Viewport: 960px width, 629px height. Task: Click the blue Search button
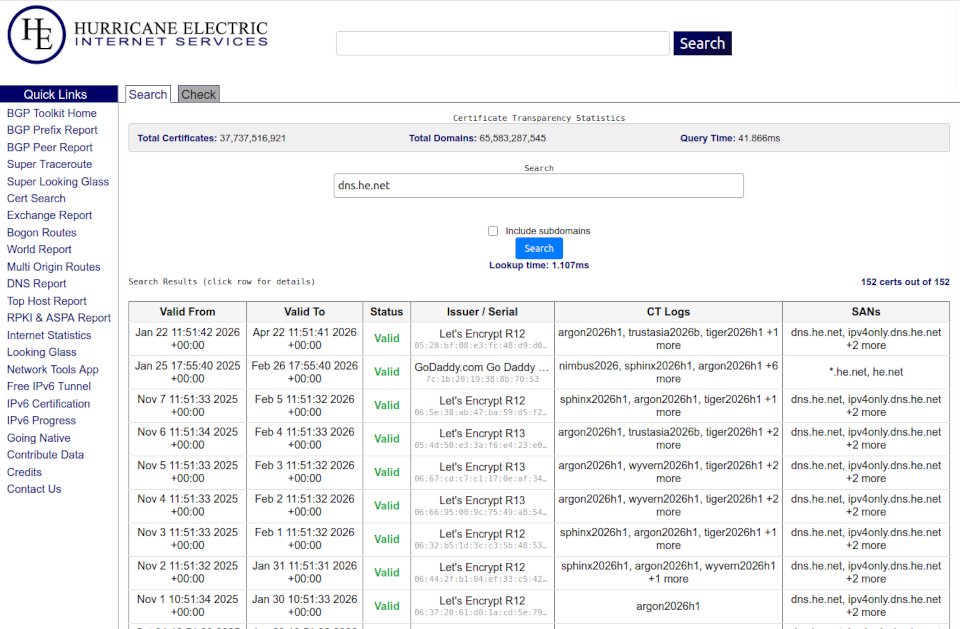coord(539,248)
